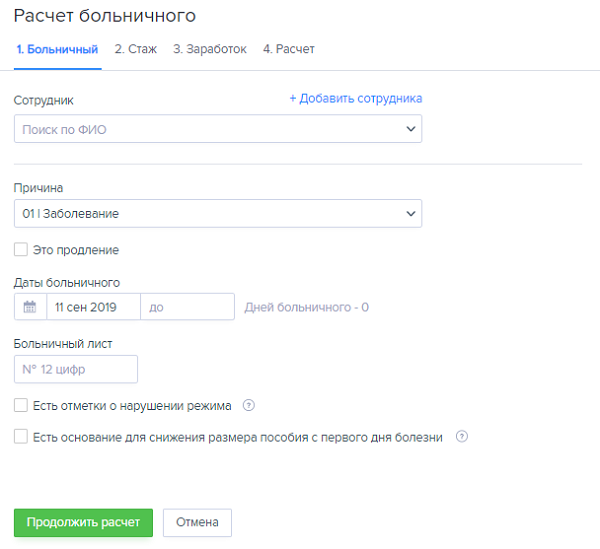Click the start date field "11 сен 2019"

93,307
